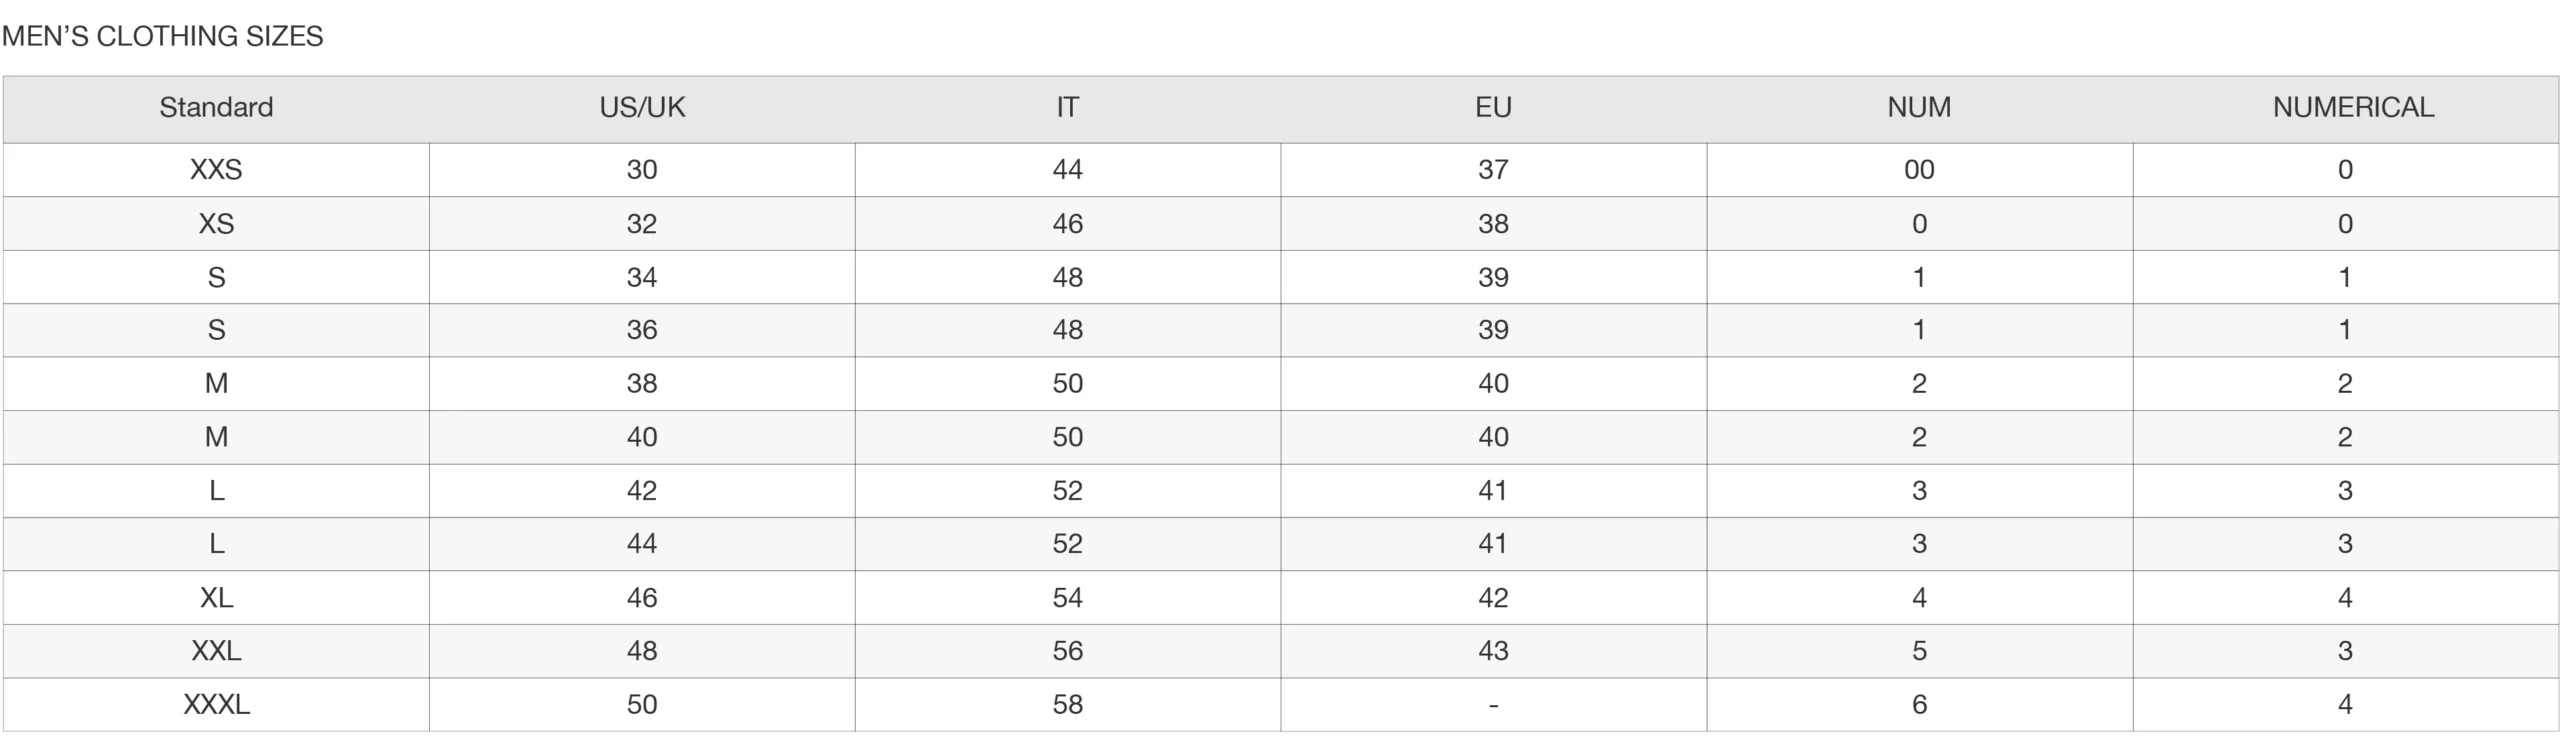Click the dash in the XXXL row
This screenshot has width=2560, height=738.
(x=1493, y=706)
